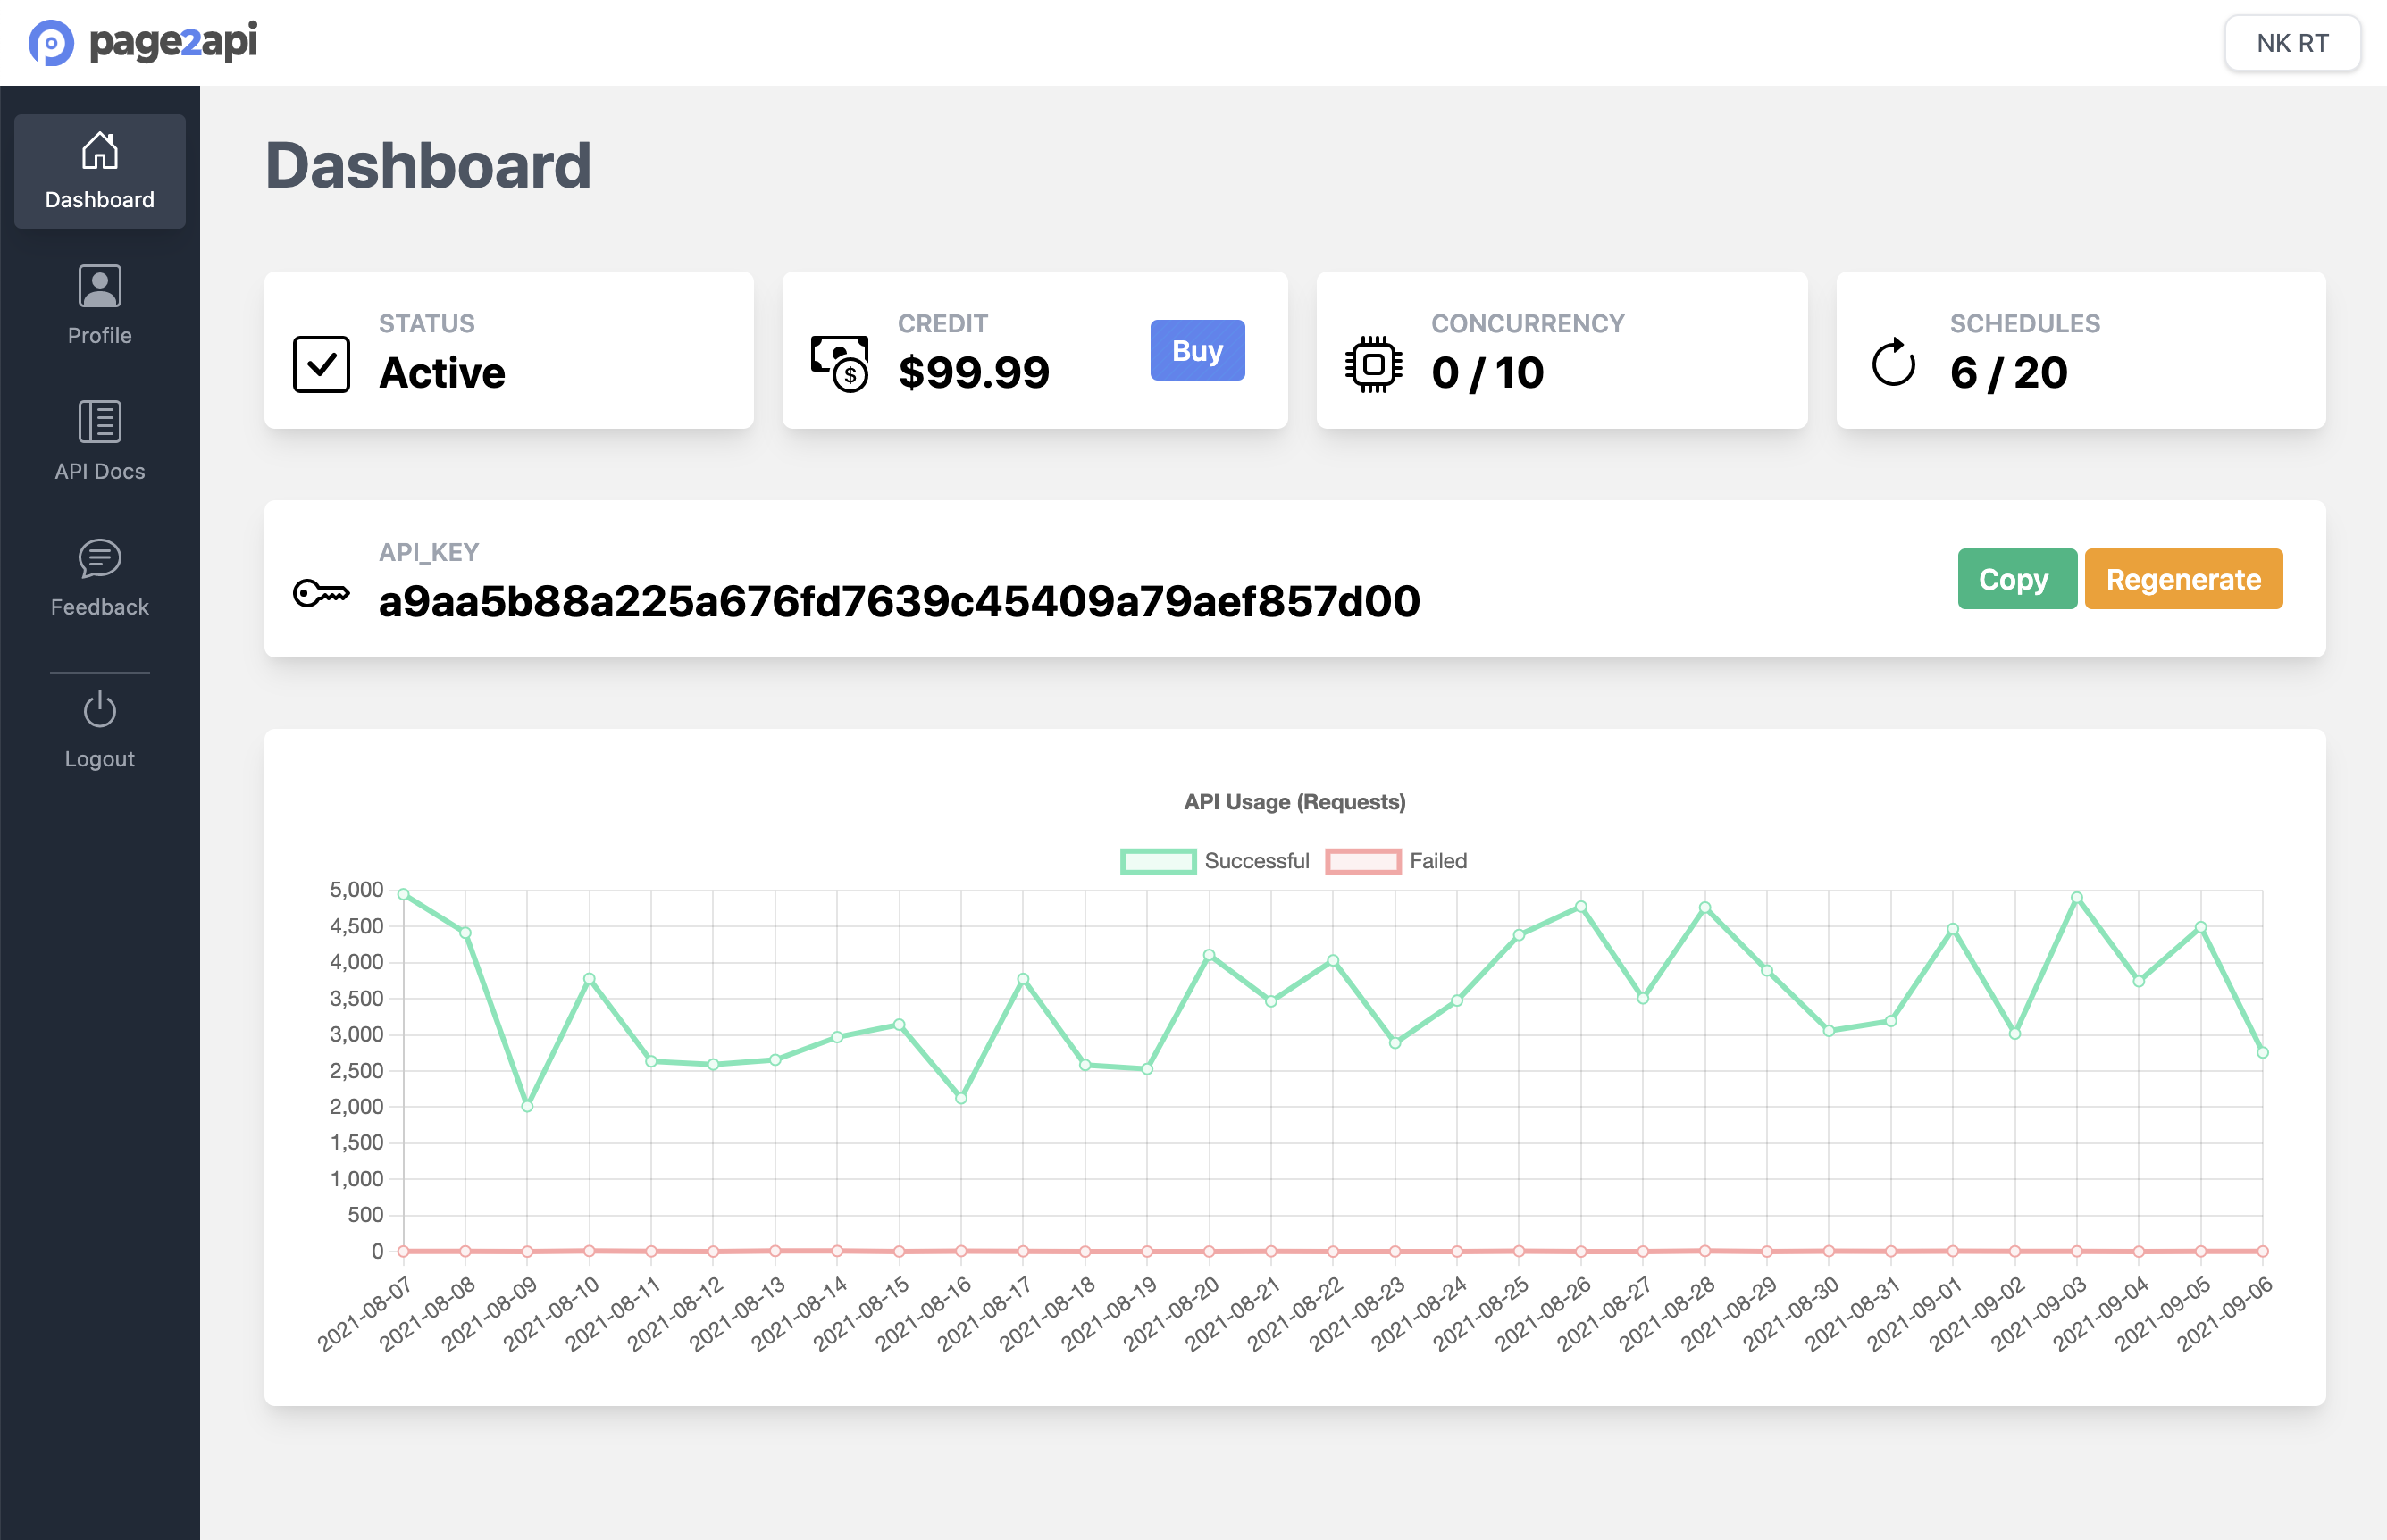2387x1540 pixels.
Task: Click the schedules refresh arrow icon
Action: 1892,364
